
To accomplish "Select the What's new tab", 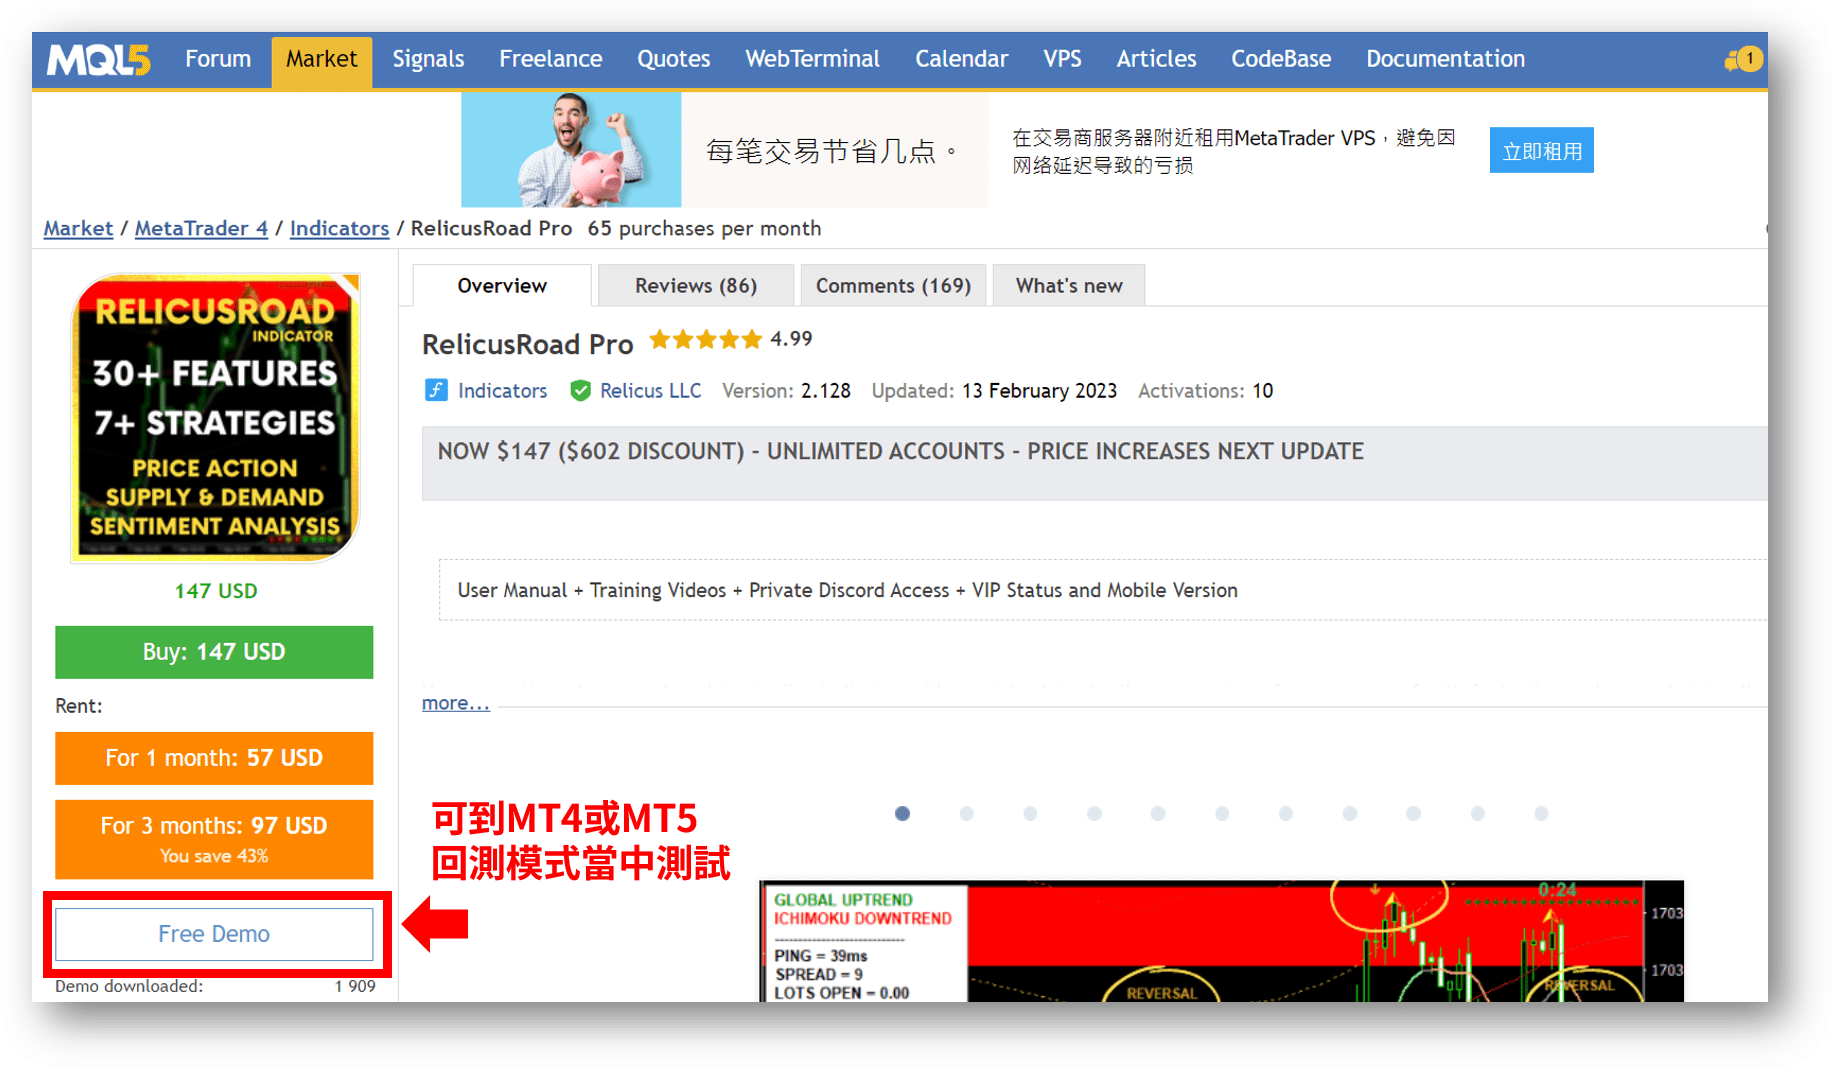I will [1068, 285].
